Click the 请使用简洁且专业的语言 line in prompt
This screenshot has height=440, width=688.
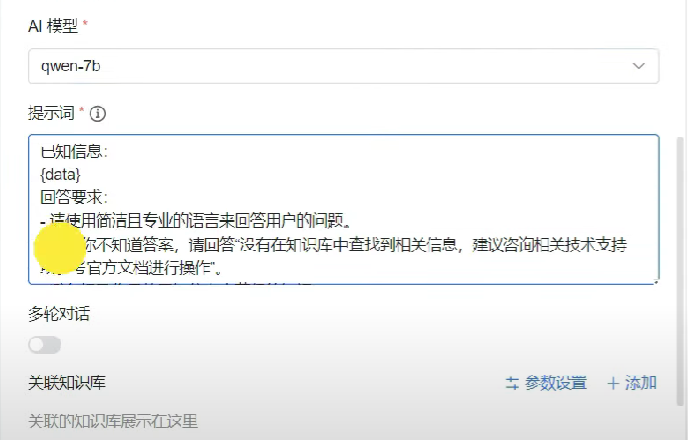point(196,220)
